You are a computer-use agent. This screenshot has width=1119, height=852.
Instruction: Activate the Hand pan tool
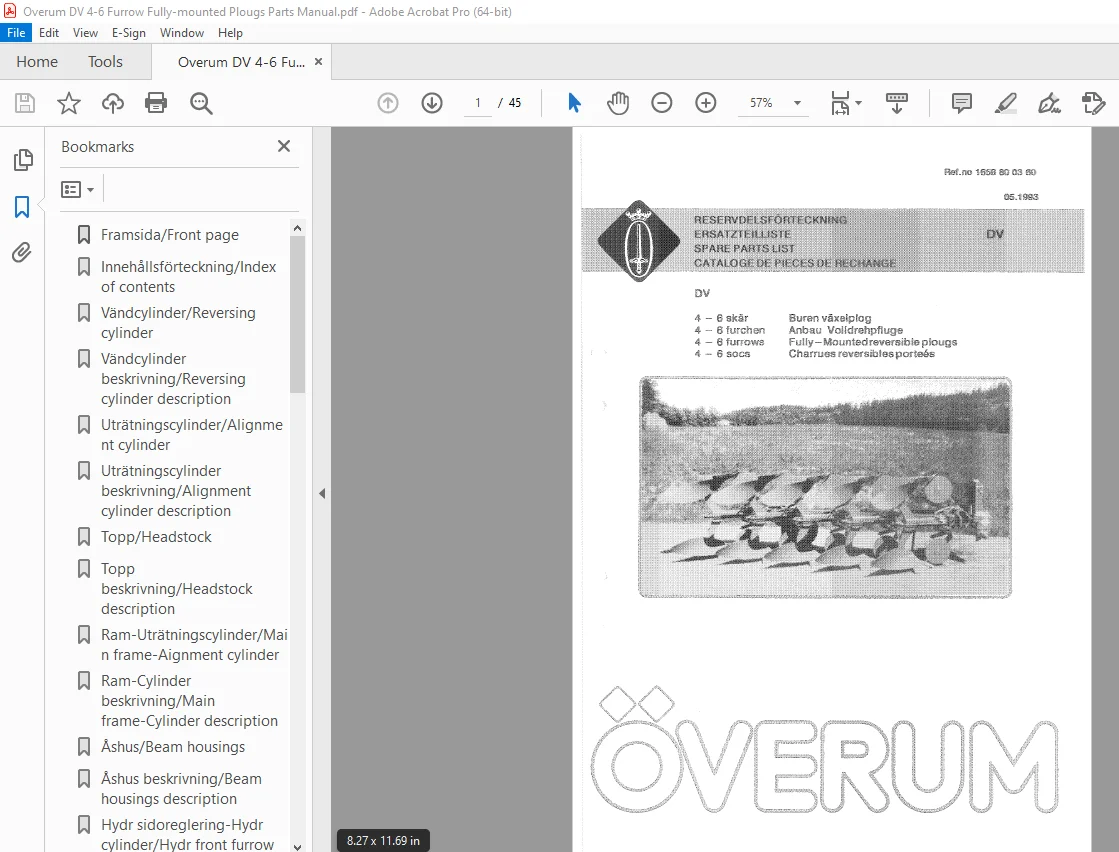tap(618, 103)
